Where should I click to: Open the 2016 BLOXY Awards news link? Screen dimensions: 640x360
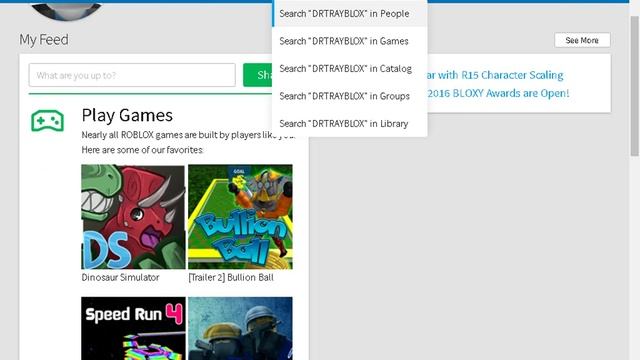(x=498, y=93)
